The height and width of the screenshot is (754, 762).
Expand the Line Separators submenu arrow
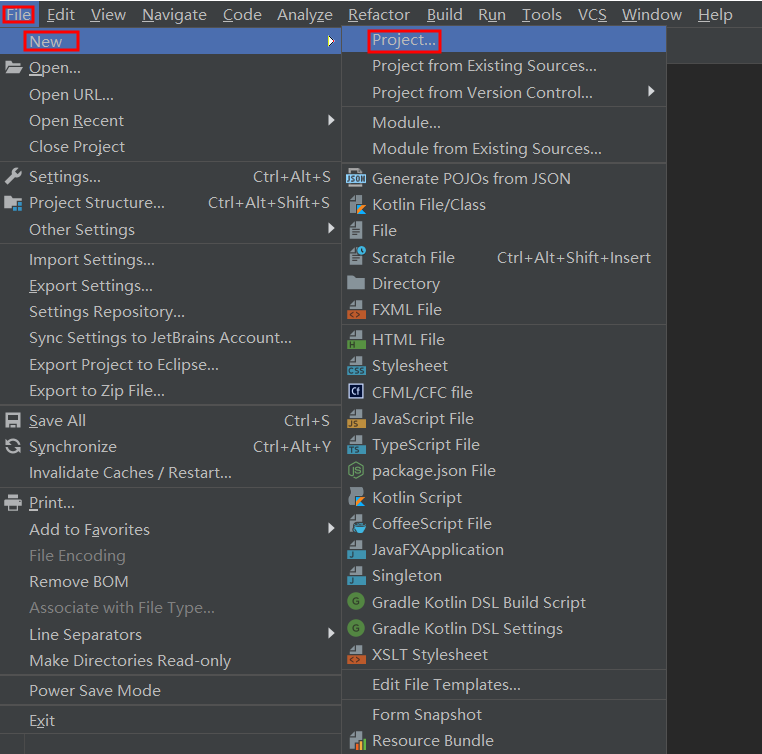tap(331, 633)
